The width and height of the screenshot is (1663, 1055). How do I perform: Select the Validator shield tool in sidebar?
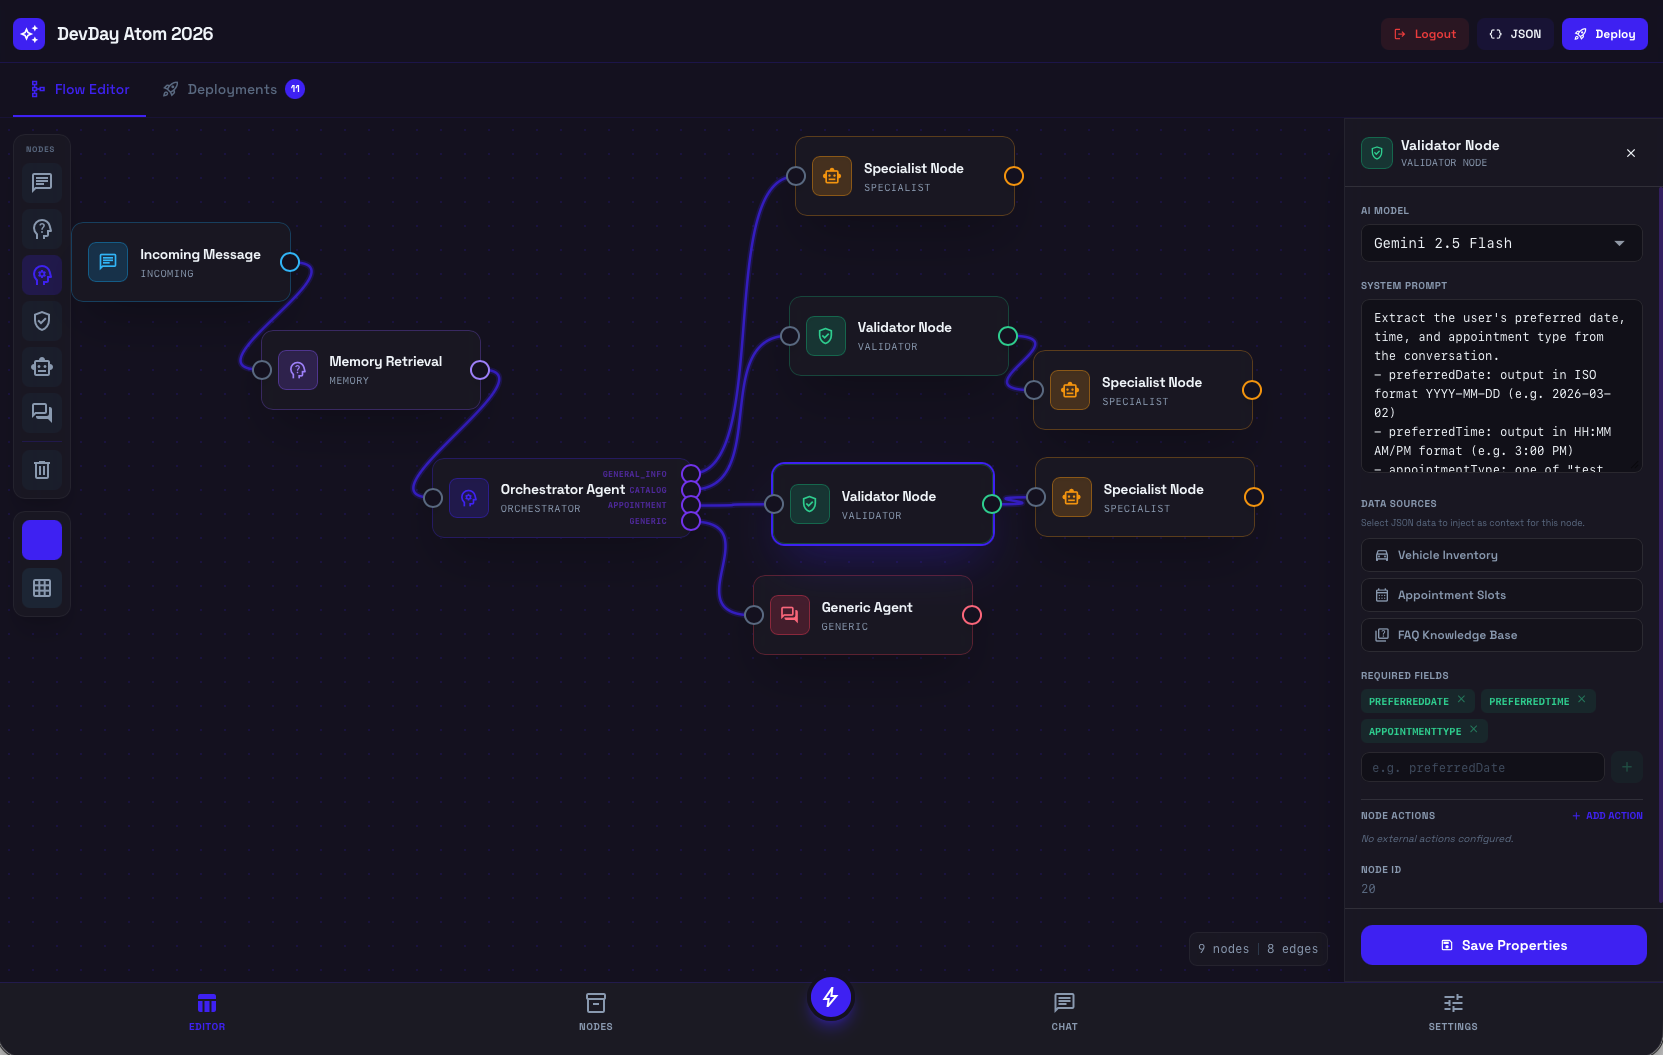[x=42, y=321]
